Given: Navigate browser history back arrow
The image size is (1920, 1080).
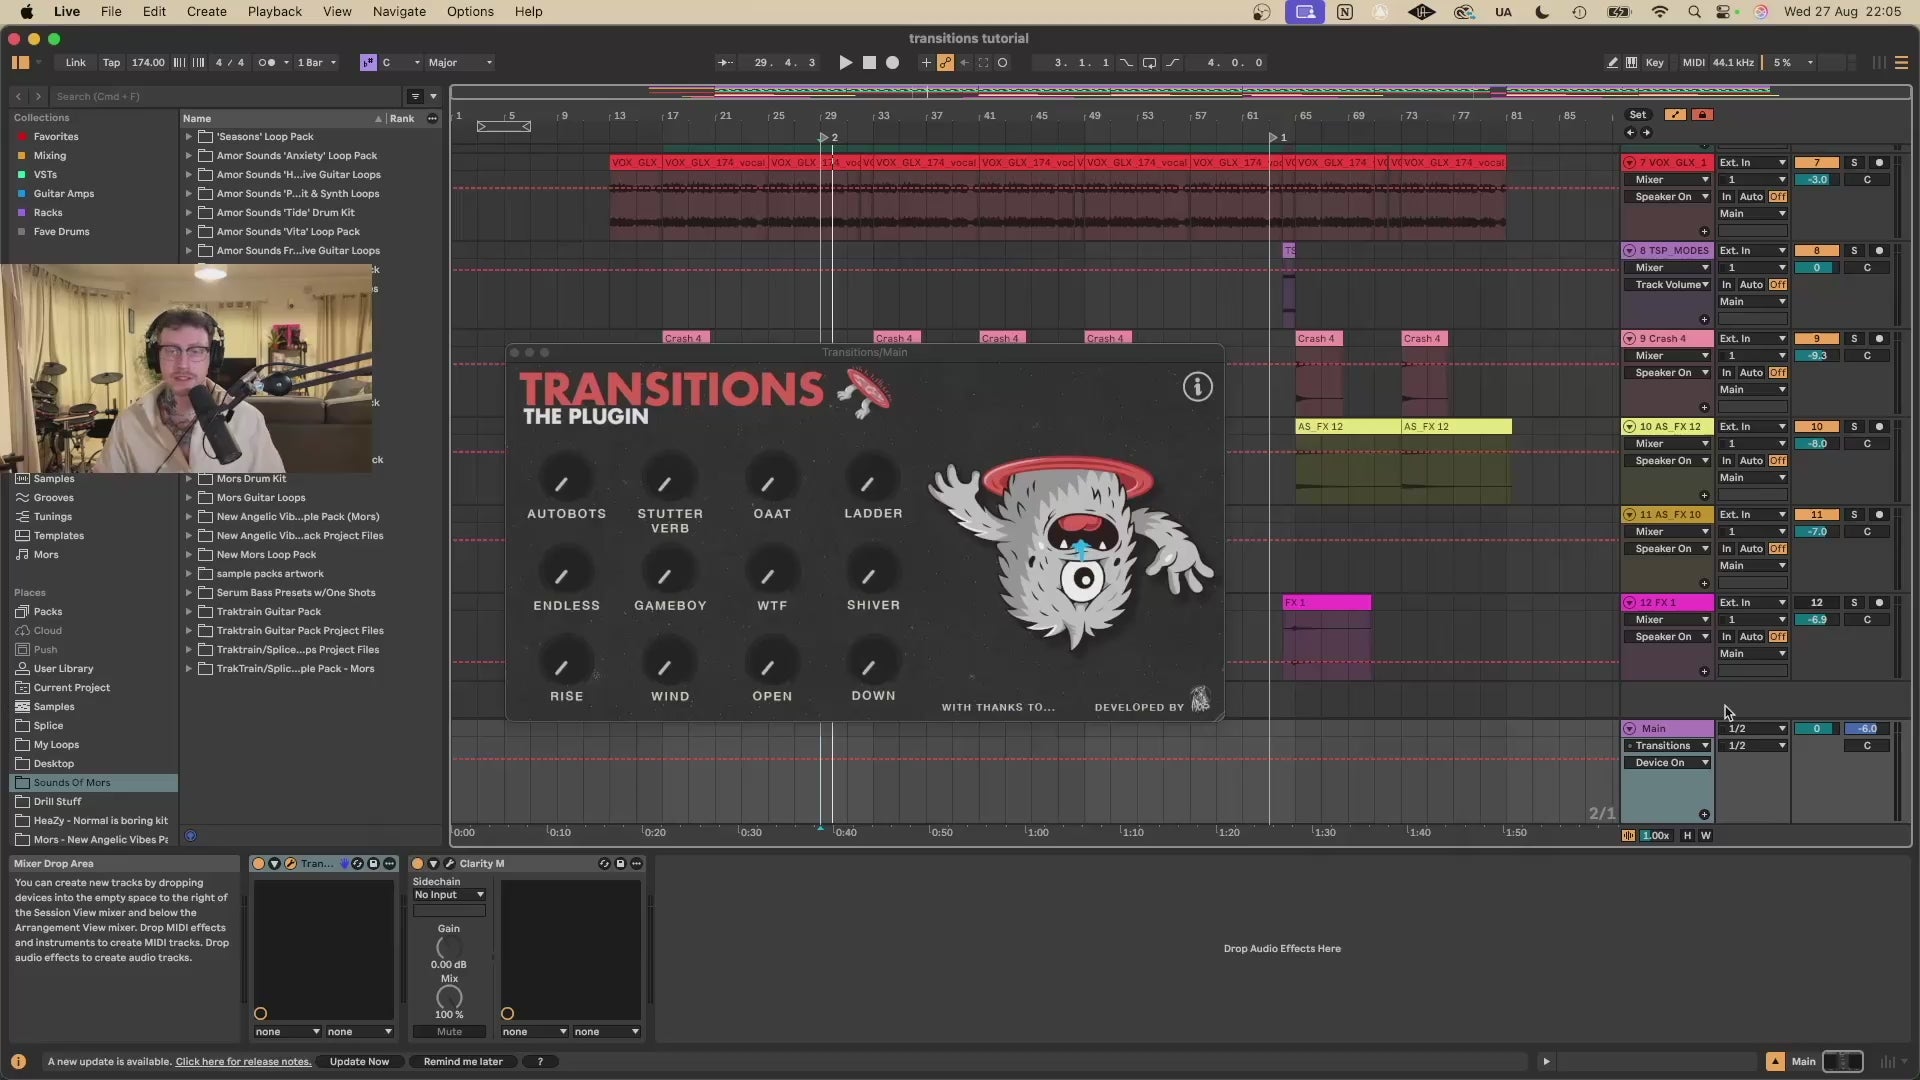Looking at the screenshot, I should point(18,96).
